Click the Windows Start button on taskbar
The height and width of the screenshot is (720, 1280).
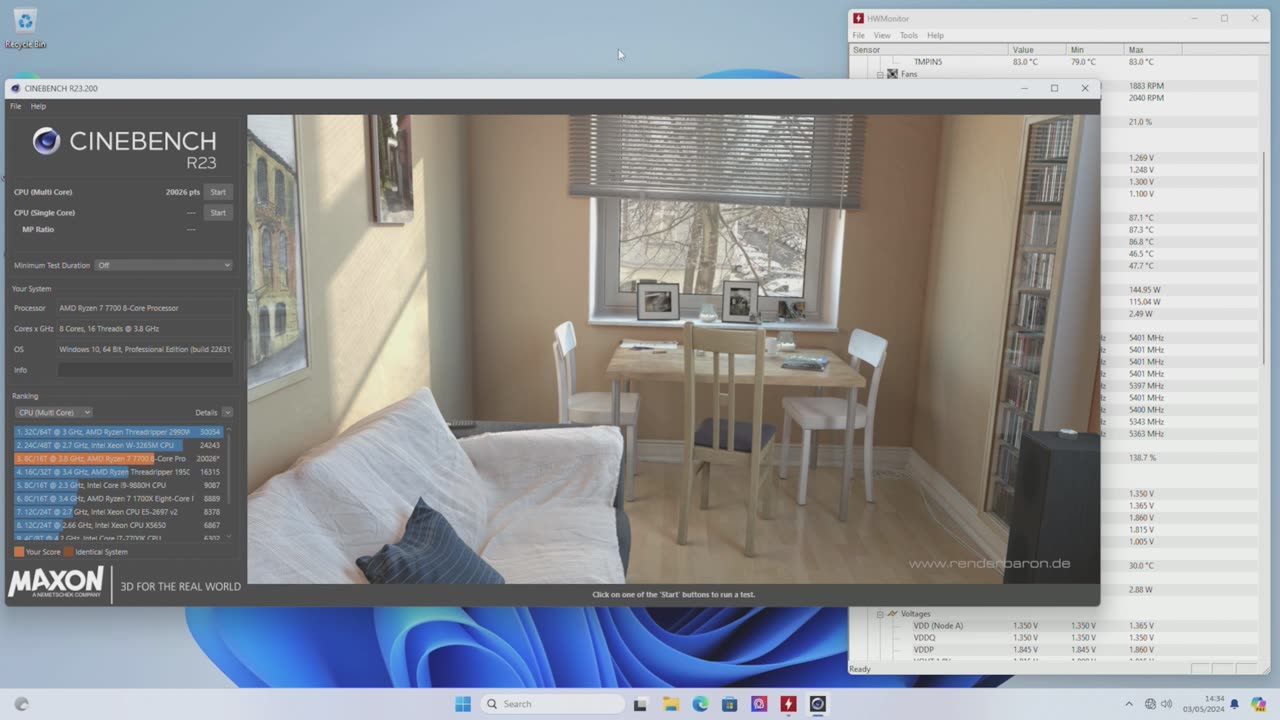(463, 704)
